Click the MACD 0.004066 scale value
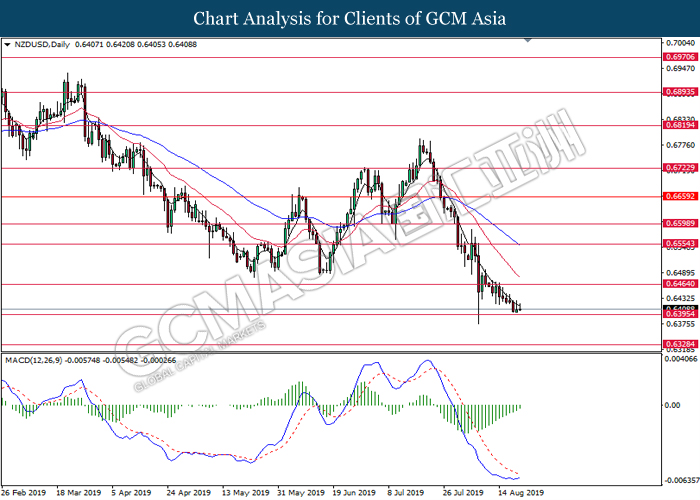This screenshot has width=700, height=500. tap(681, 359)
